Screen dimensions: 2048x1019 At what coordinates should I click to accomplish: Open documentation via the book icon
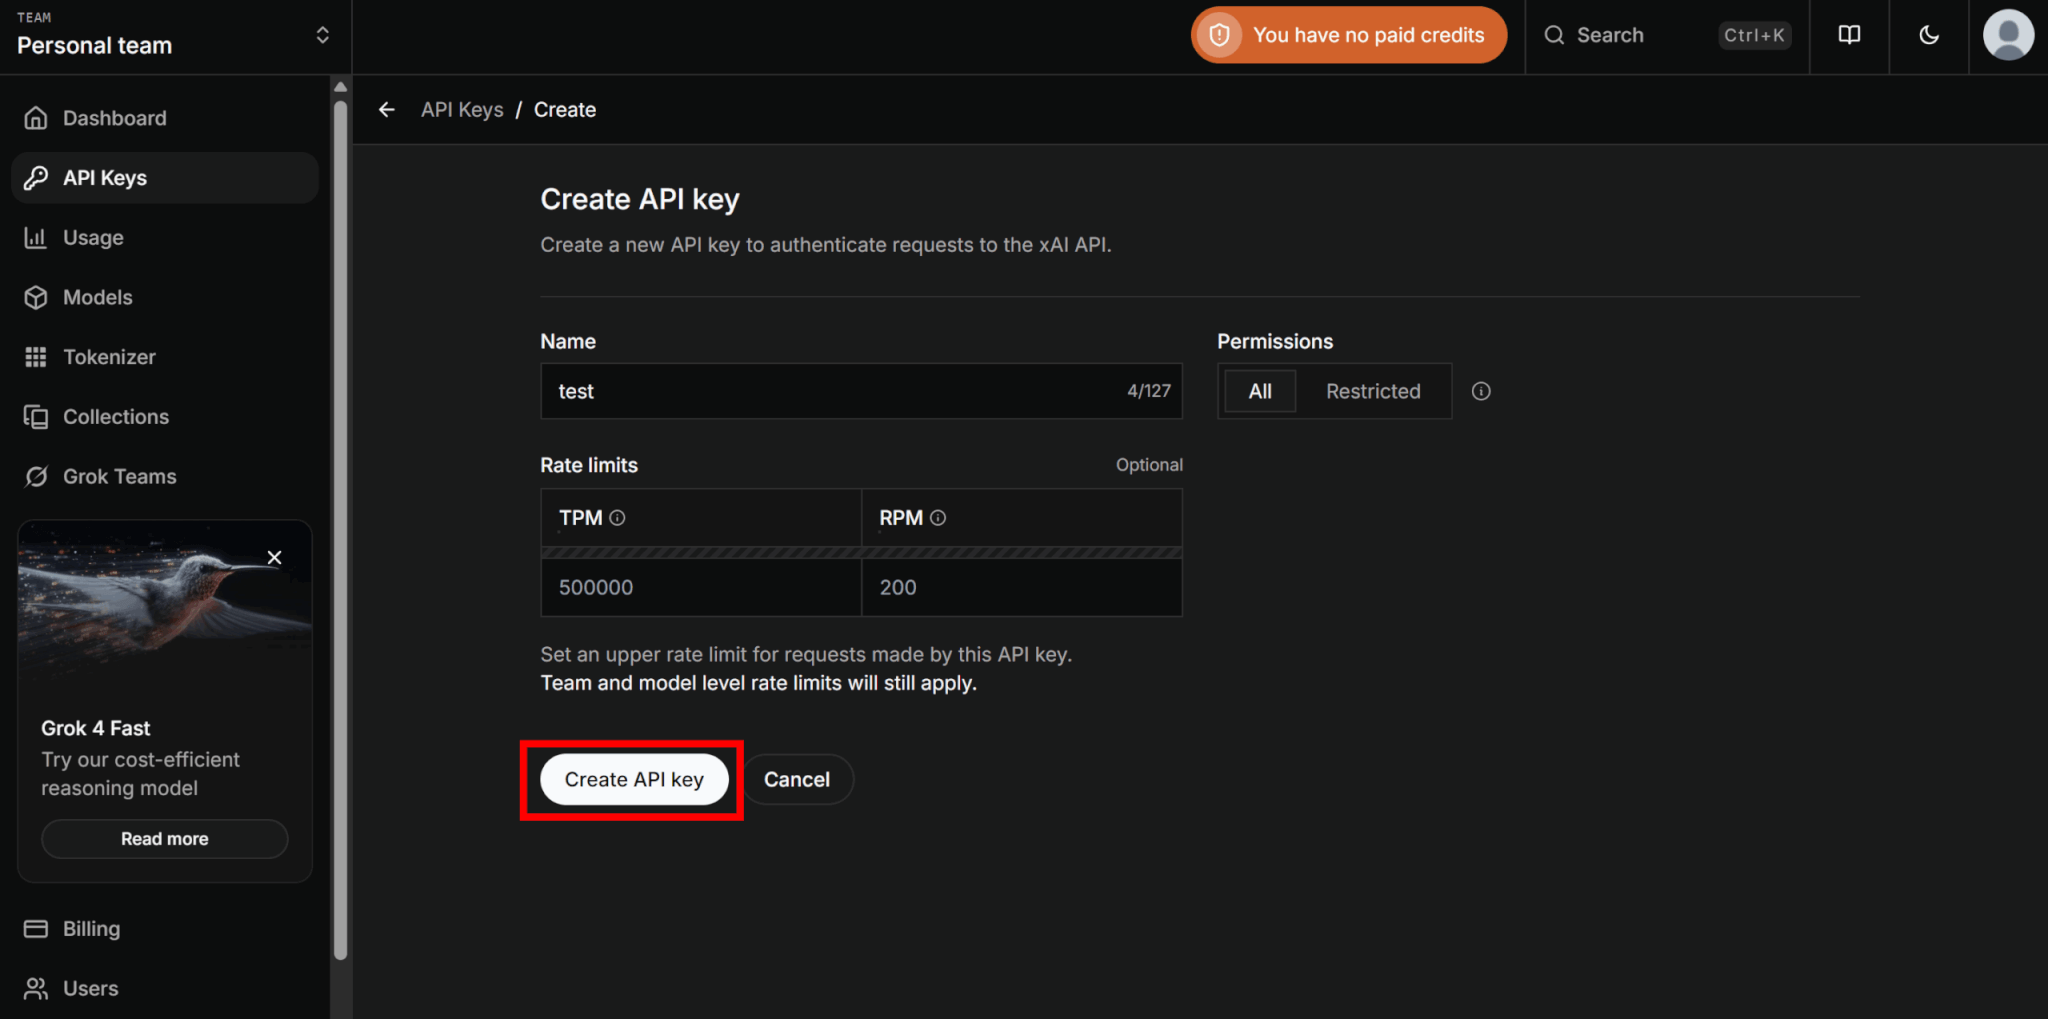(1849, 35)
